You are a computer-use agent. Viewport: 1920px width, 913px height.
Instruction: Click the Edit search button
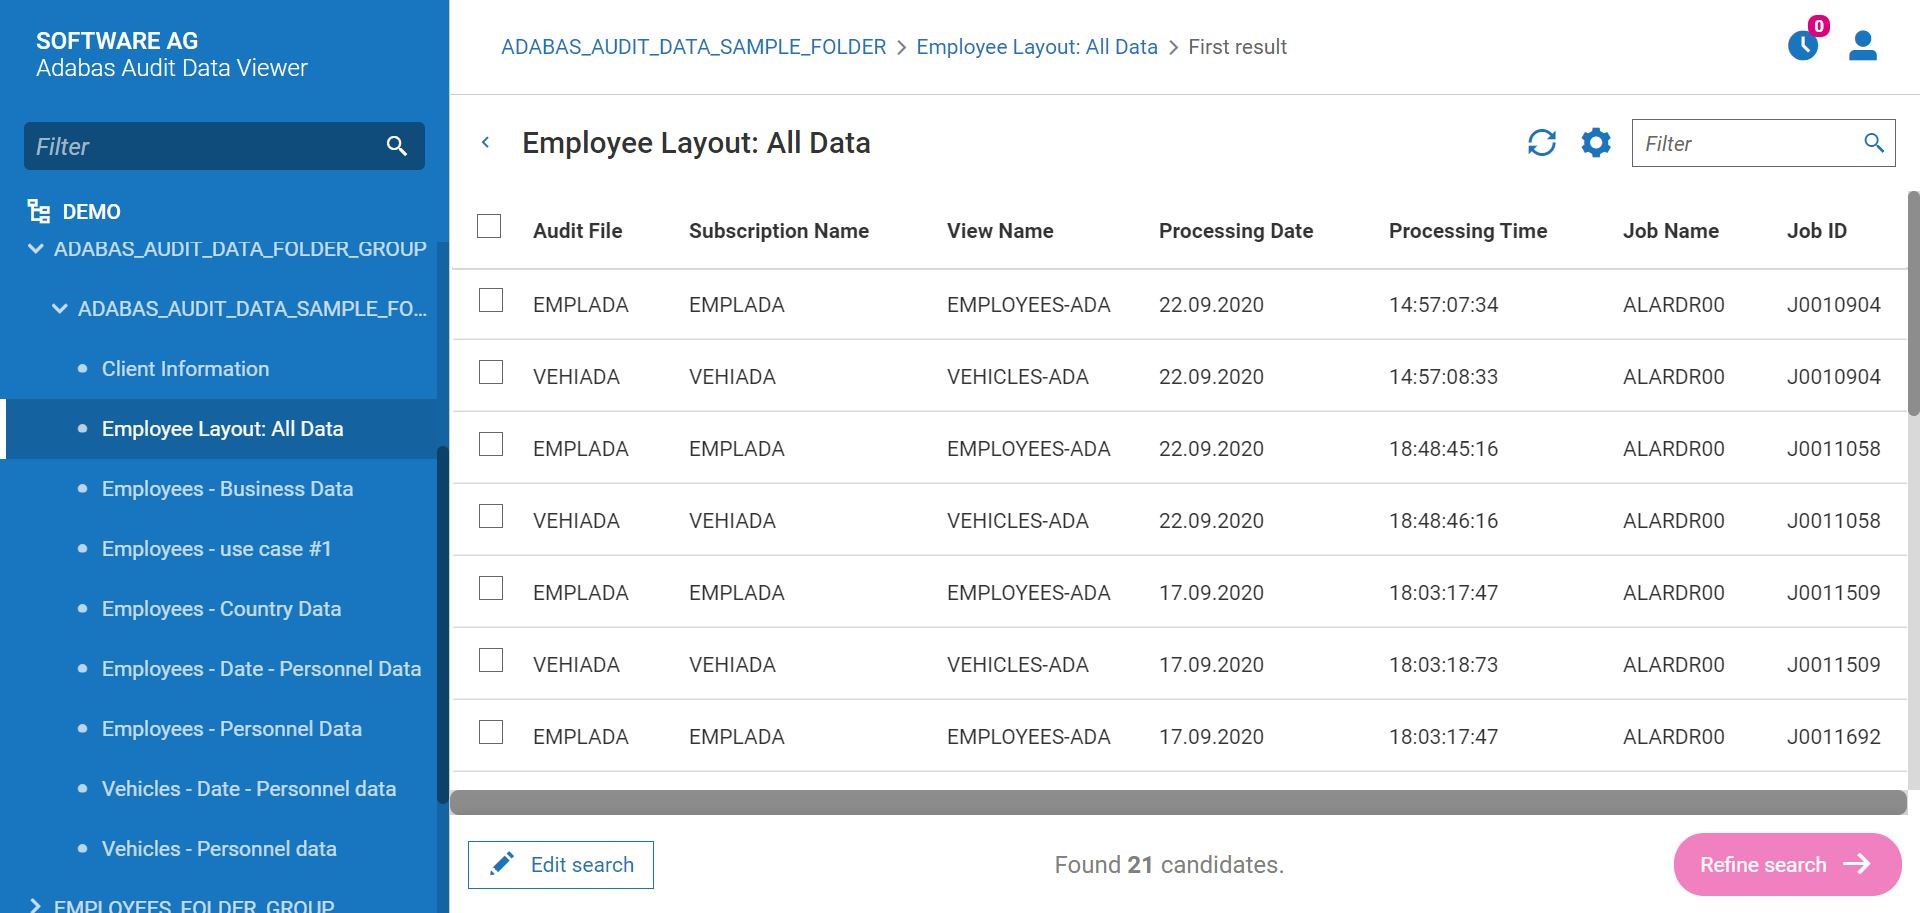[560, 865]
